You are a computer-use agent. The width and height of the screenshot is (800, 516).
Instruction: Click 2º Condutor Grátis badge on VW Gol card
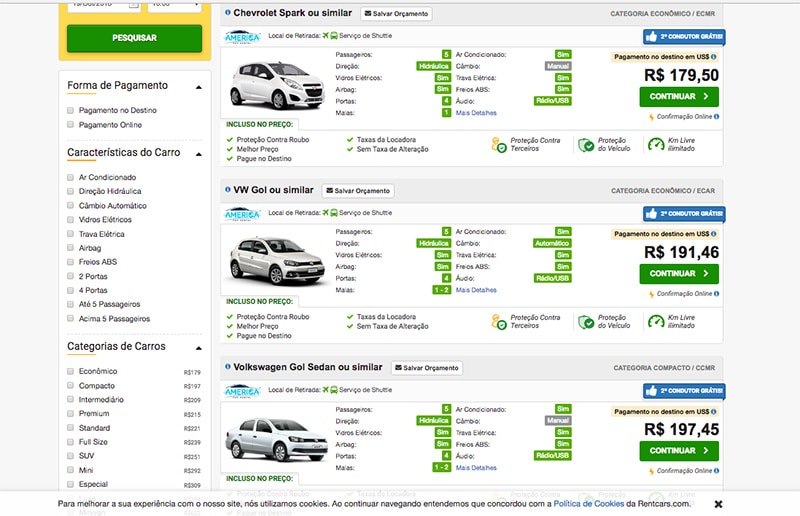pos(684,214)
